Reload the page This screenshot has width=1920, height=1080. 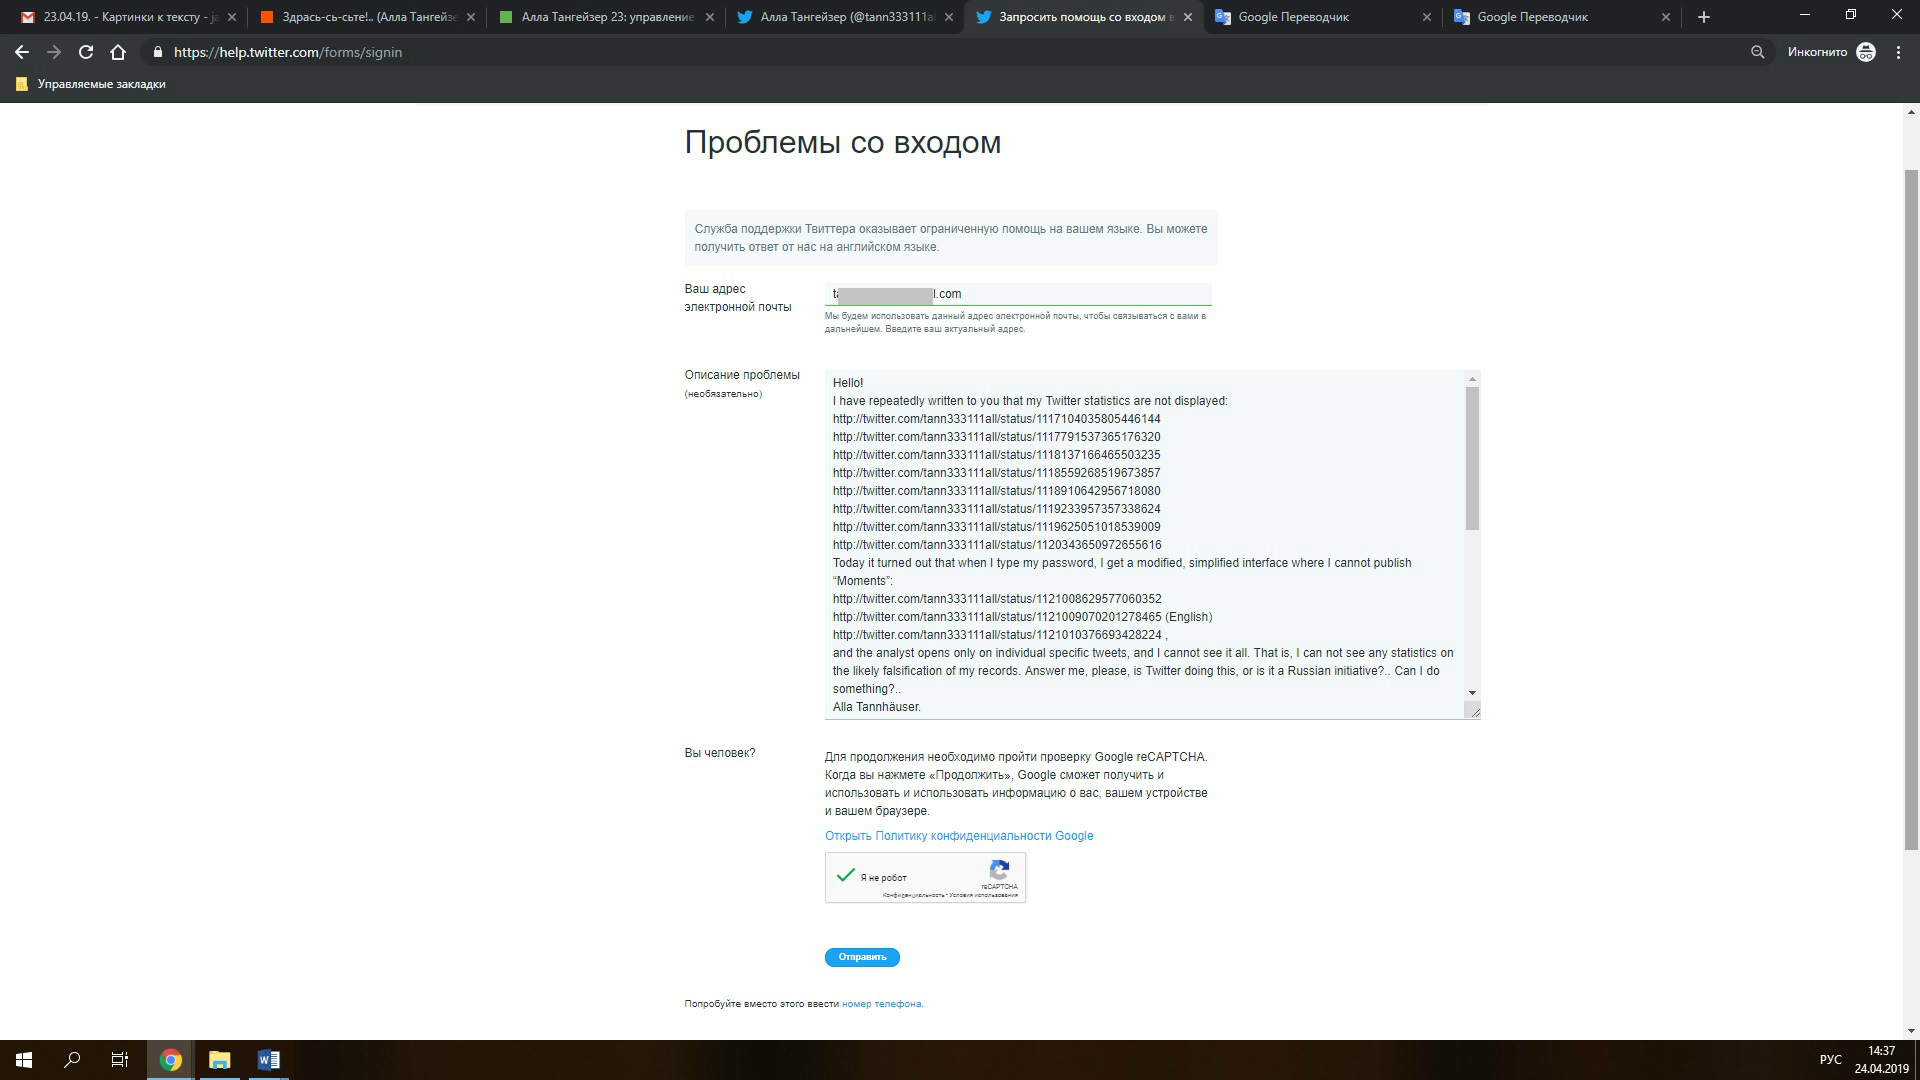[86, 52]
